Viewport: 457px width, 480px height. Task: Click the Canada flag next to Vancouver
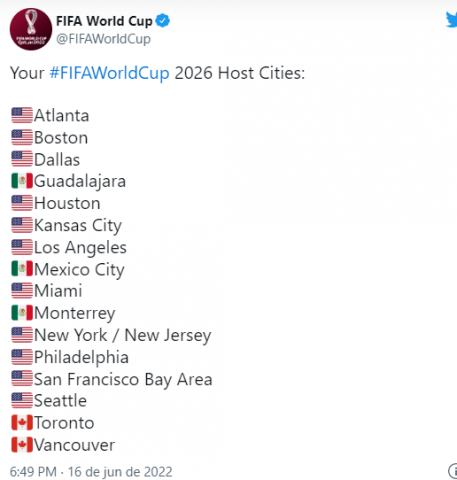[x=22, y=445]
